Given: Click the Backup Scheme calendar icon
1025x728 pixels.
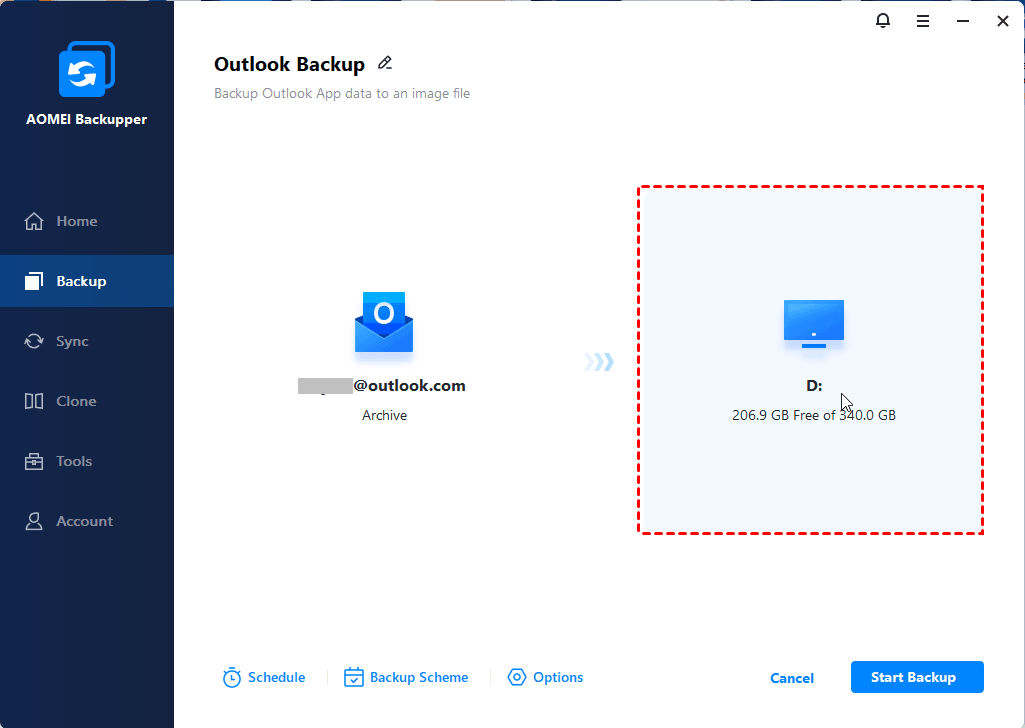Looking at the screenshot, I should tap(354, 677).
